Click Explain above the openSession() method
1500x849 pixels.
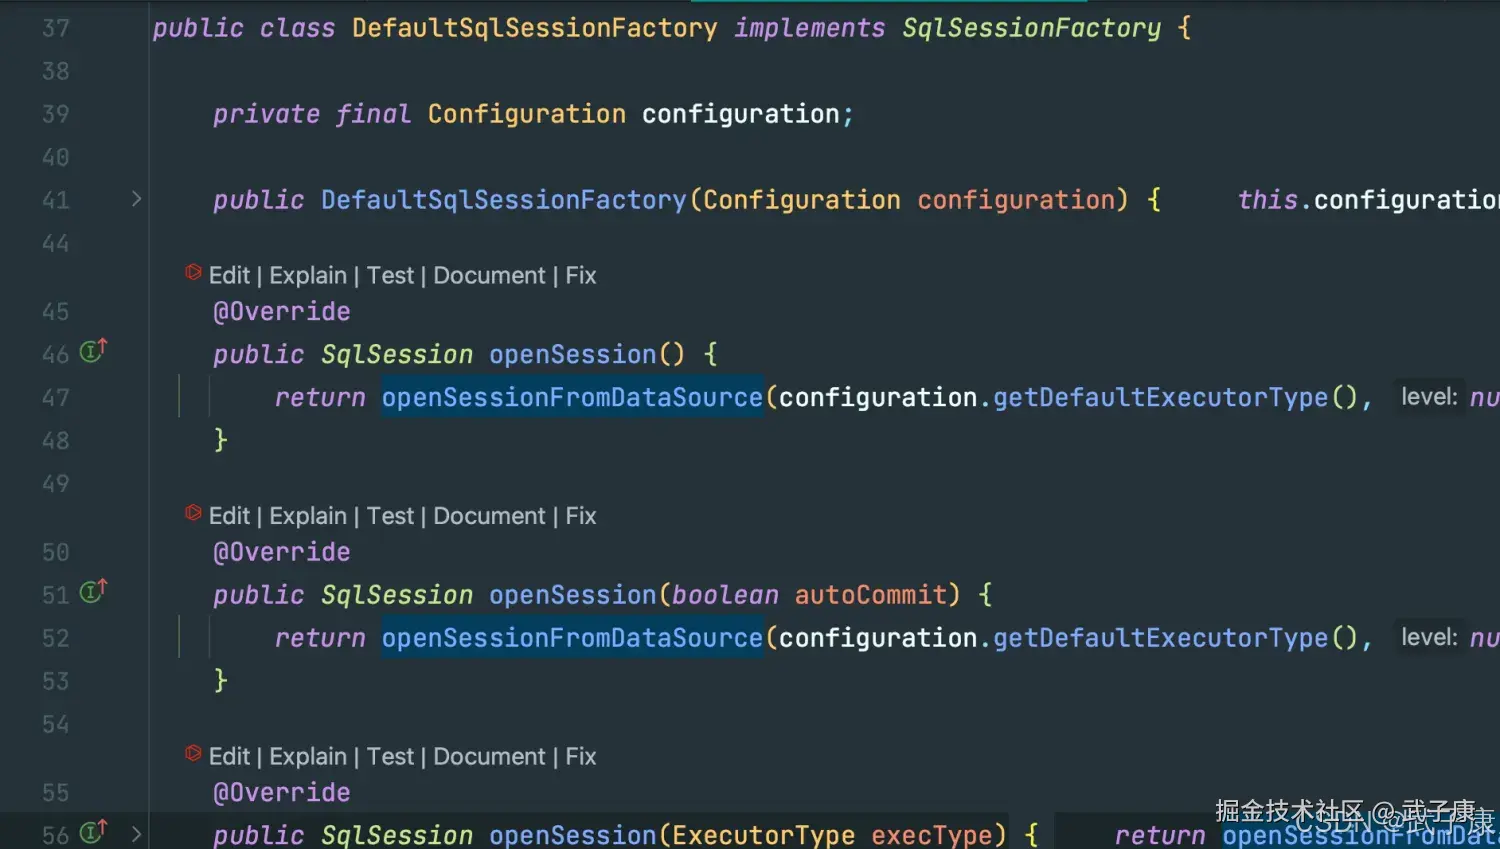coord(308,275)
